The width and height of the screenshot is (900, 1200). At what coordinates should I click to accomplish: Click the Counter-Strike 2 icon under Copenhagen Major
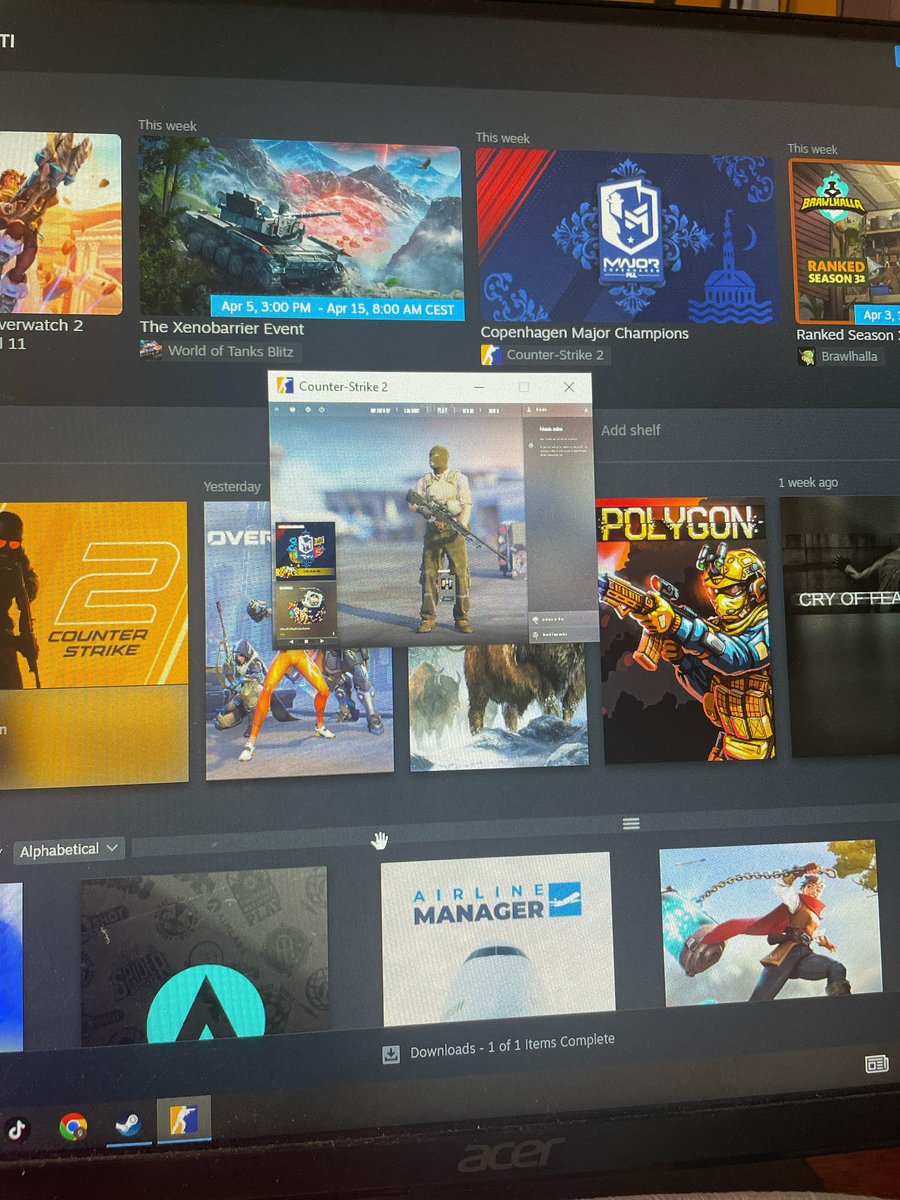click(x=491, y=355)
